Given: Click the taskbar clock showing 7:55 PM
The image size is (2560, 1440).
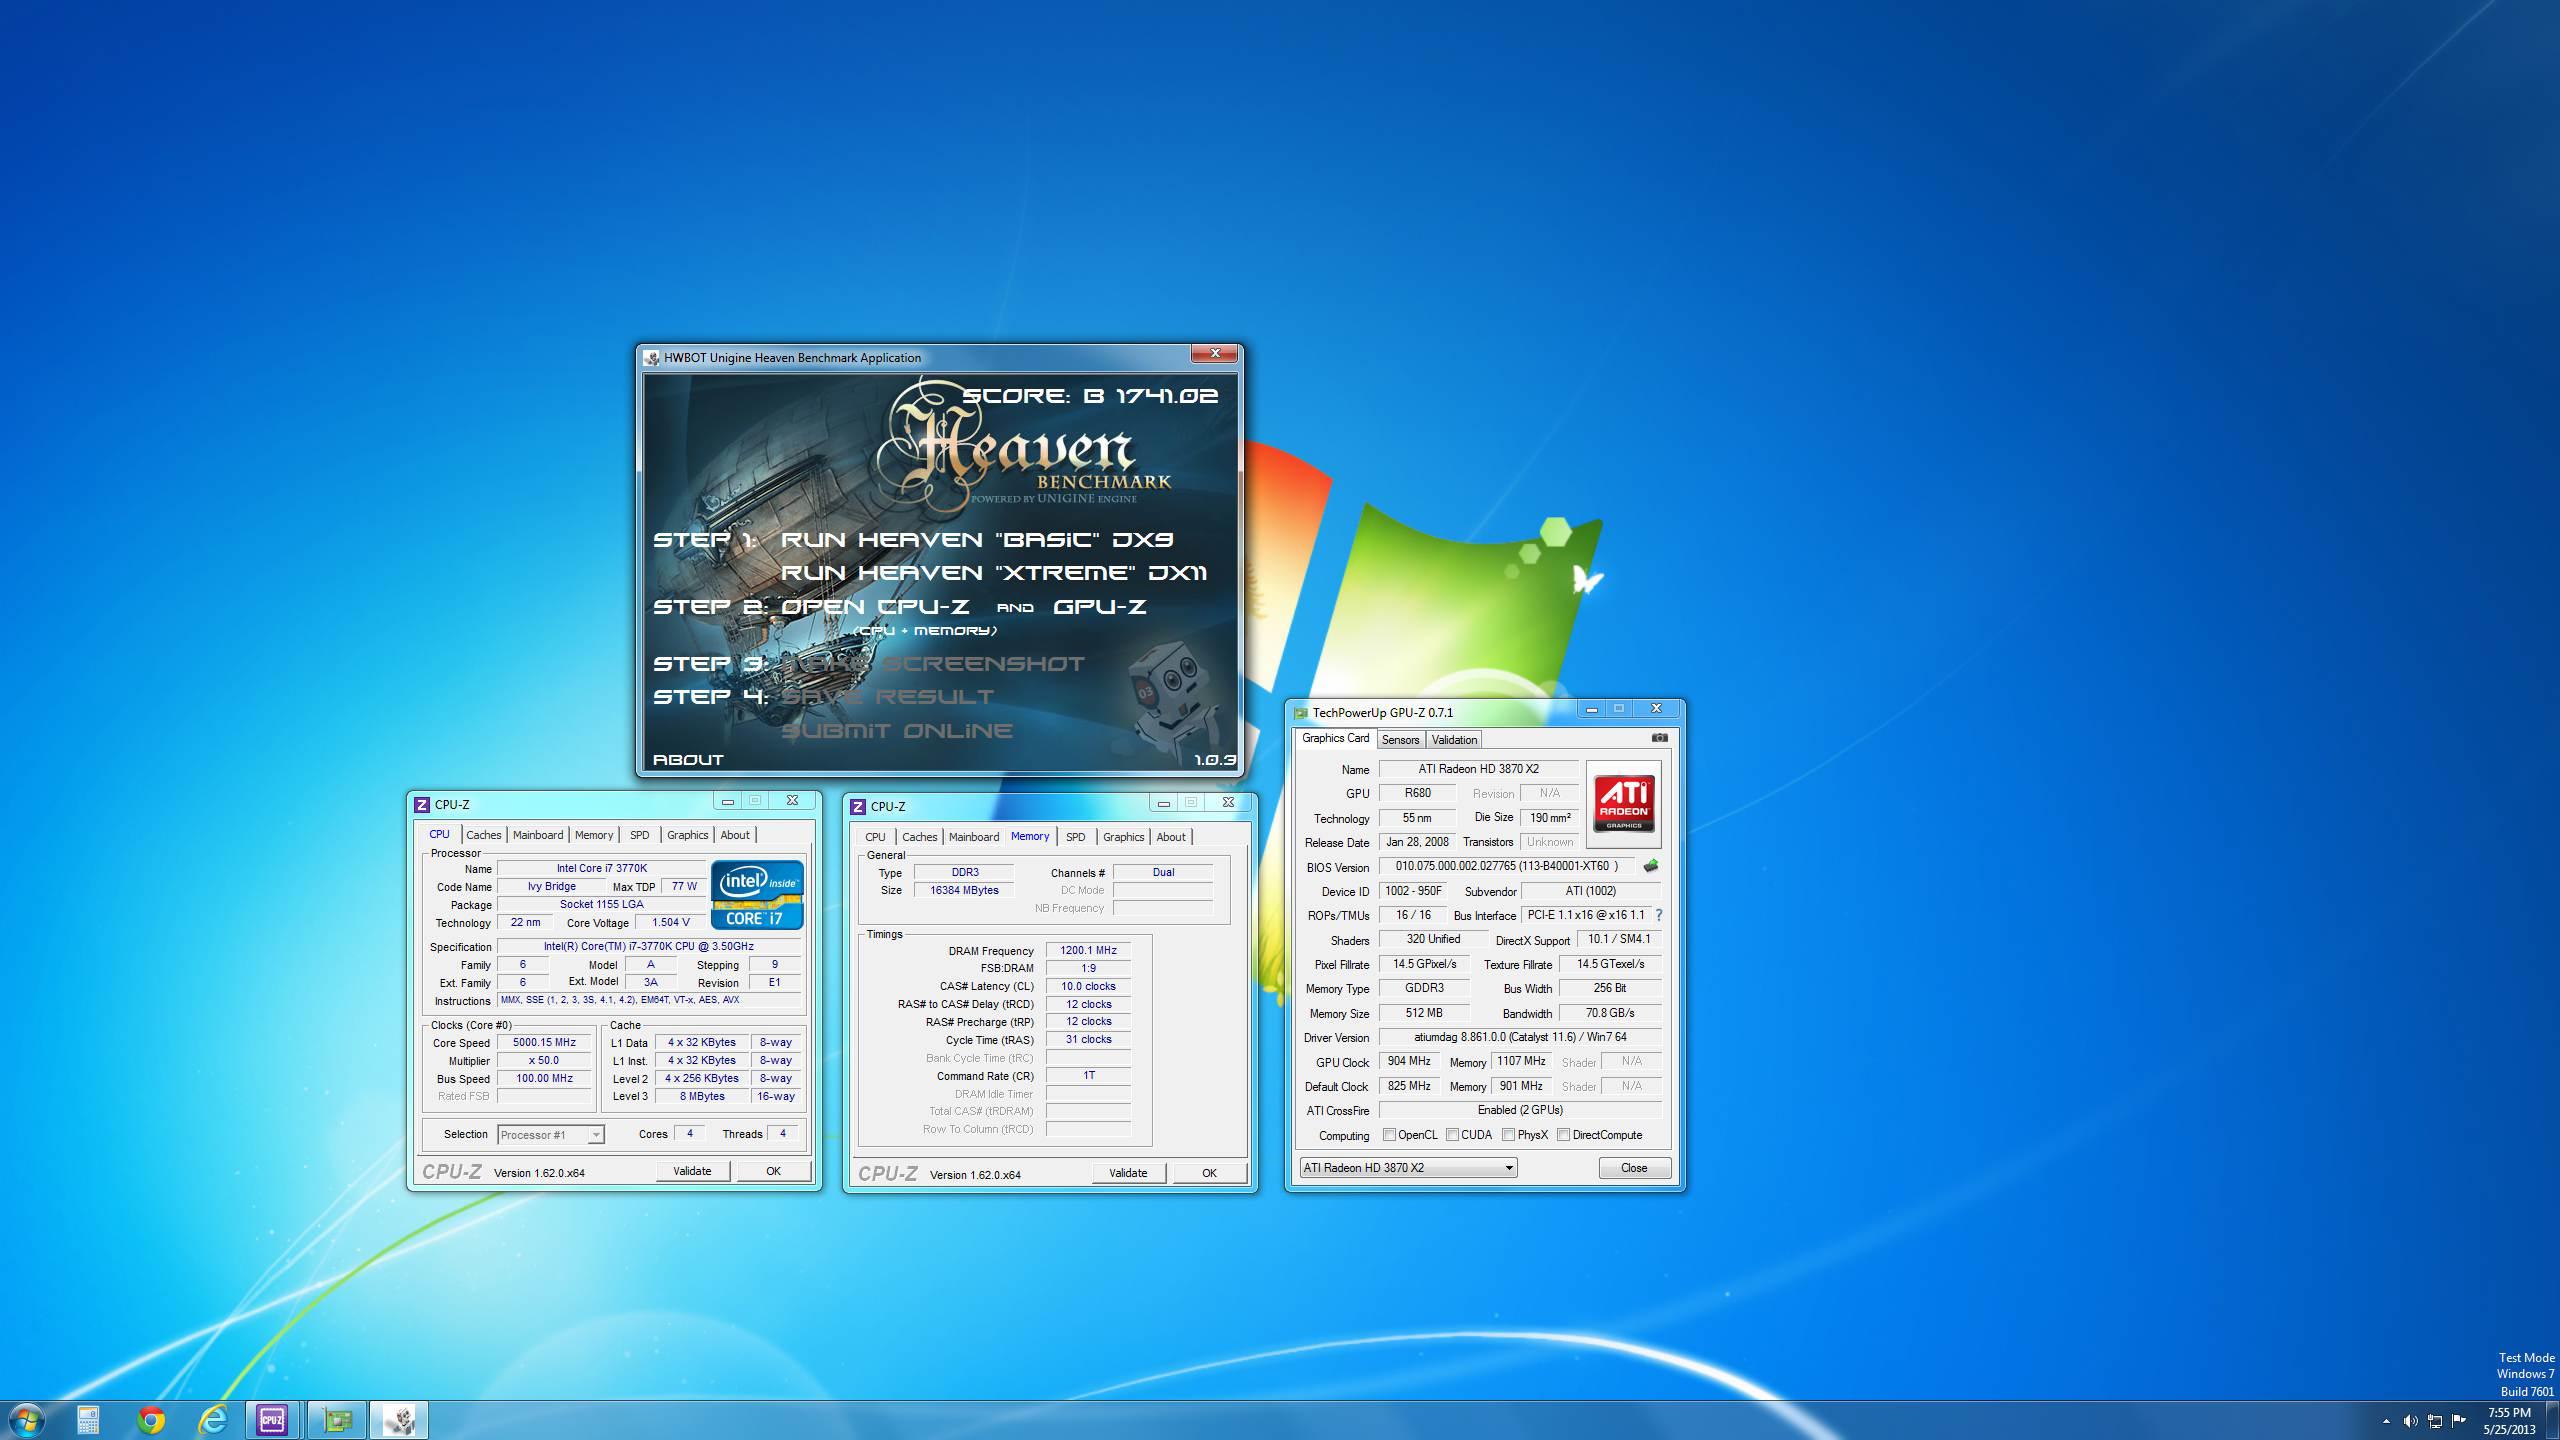Looking at the screenshot, I should (2509, 1421).
